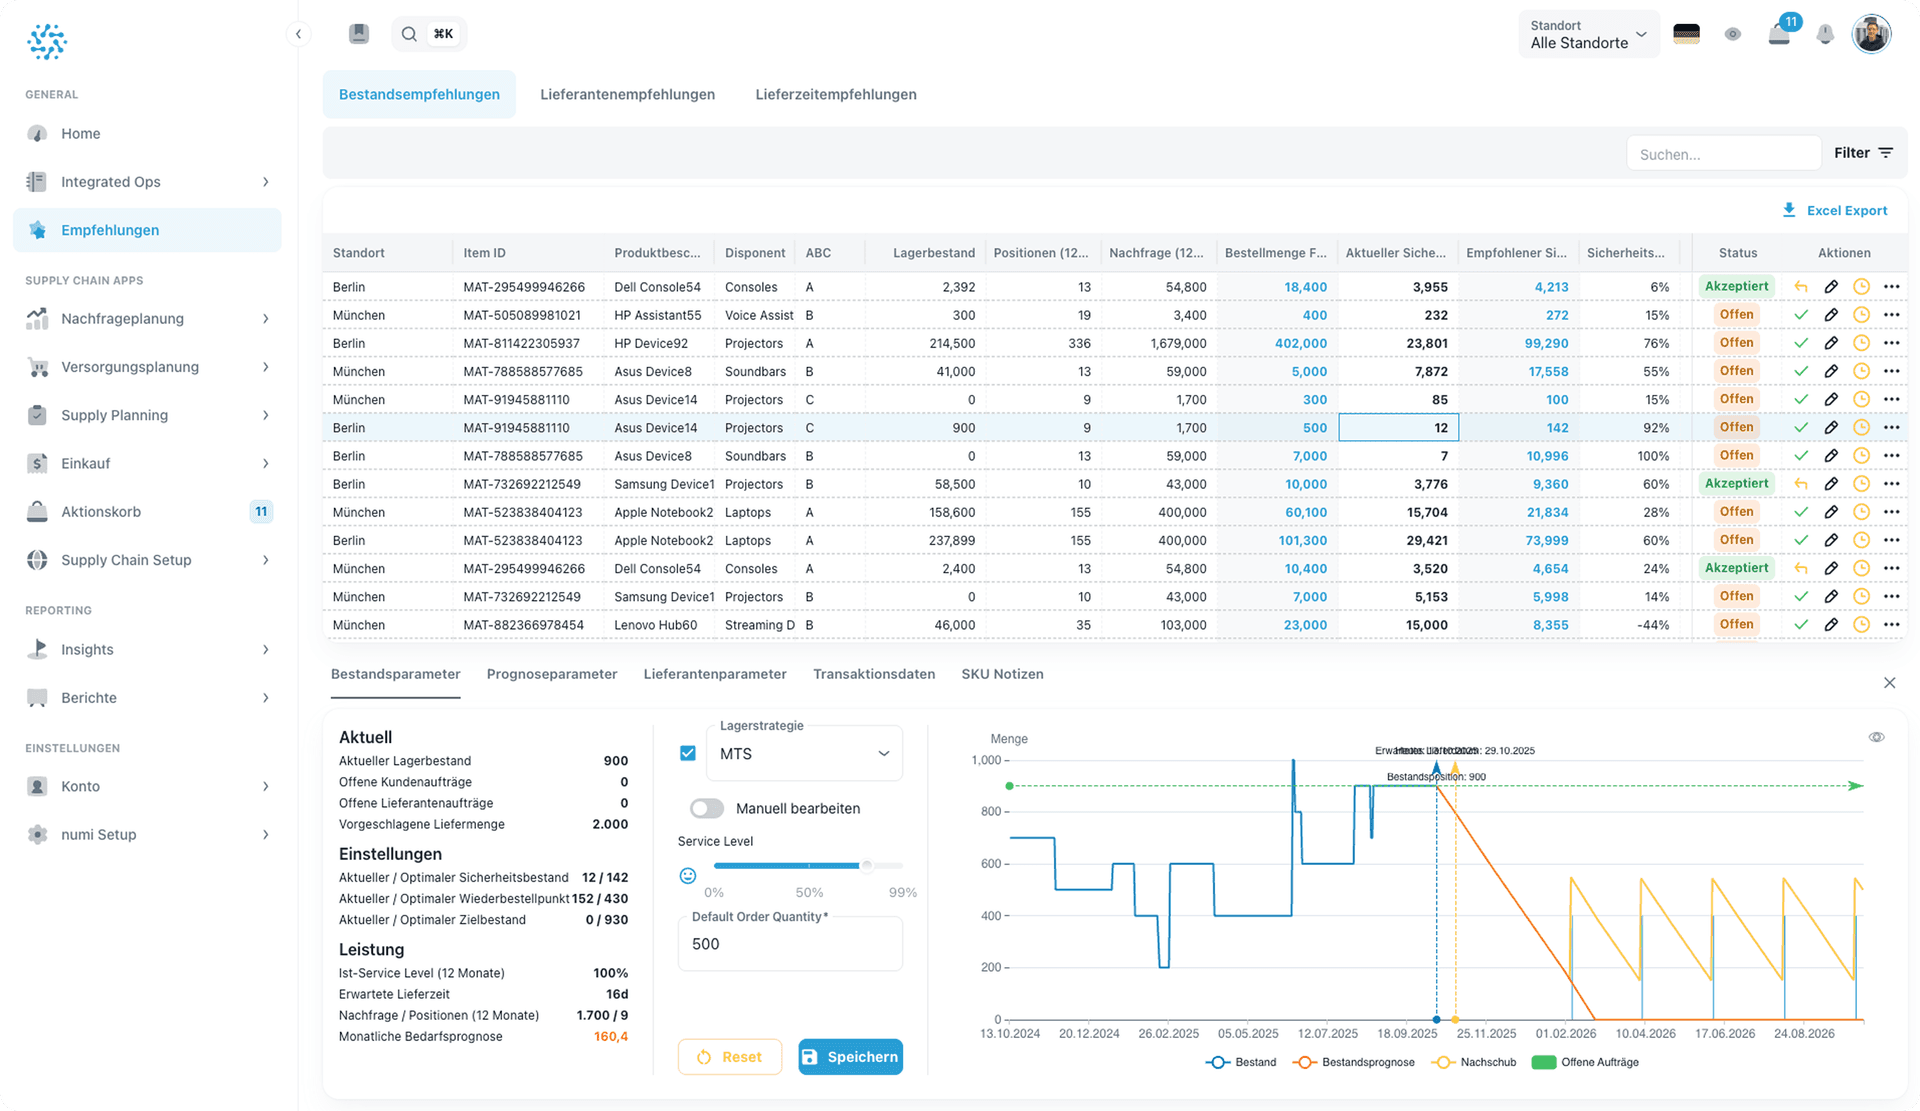Undo the accepted Dell Console54 Berlin recommendation
Image resolution: width=1920 pixels, height=1111 pixels.
(x=1800, y=286)
